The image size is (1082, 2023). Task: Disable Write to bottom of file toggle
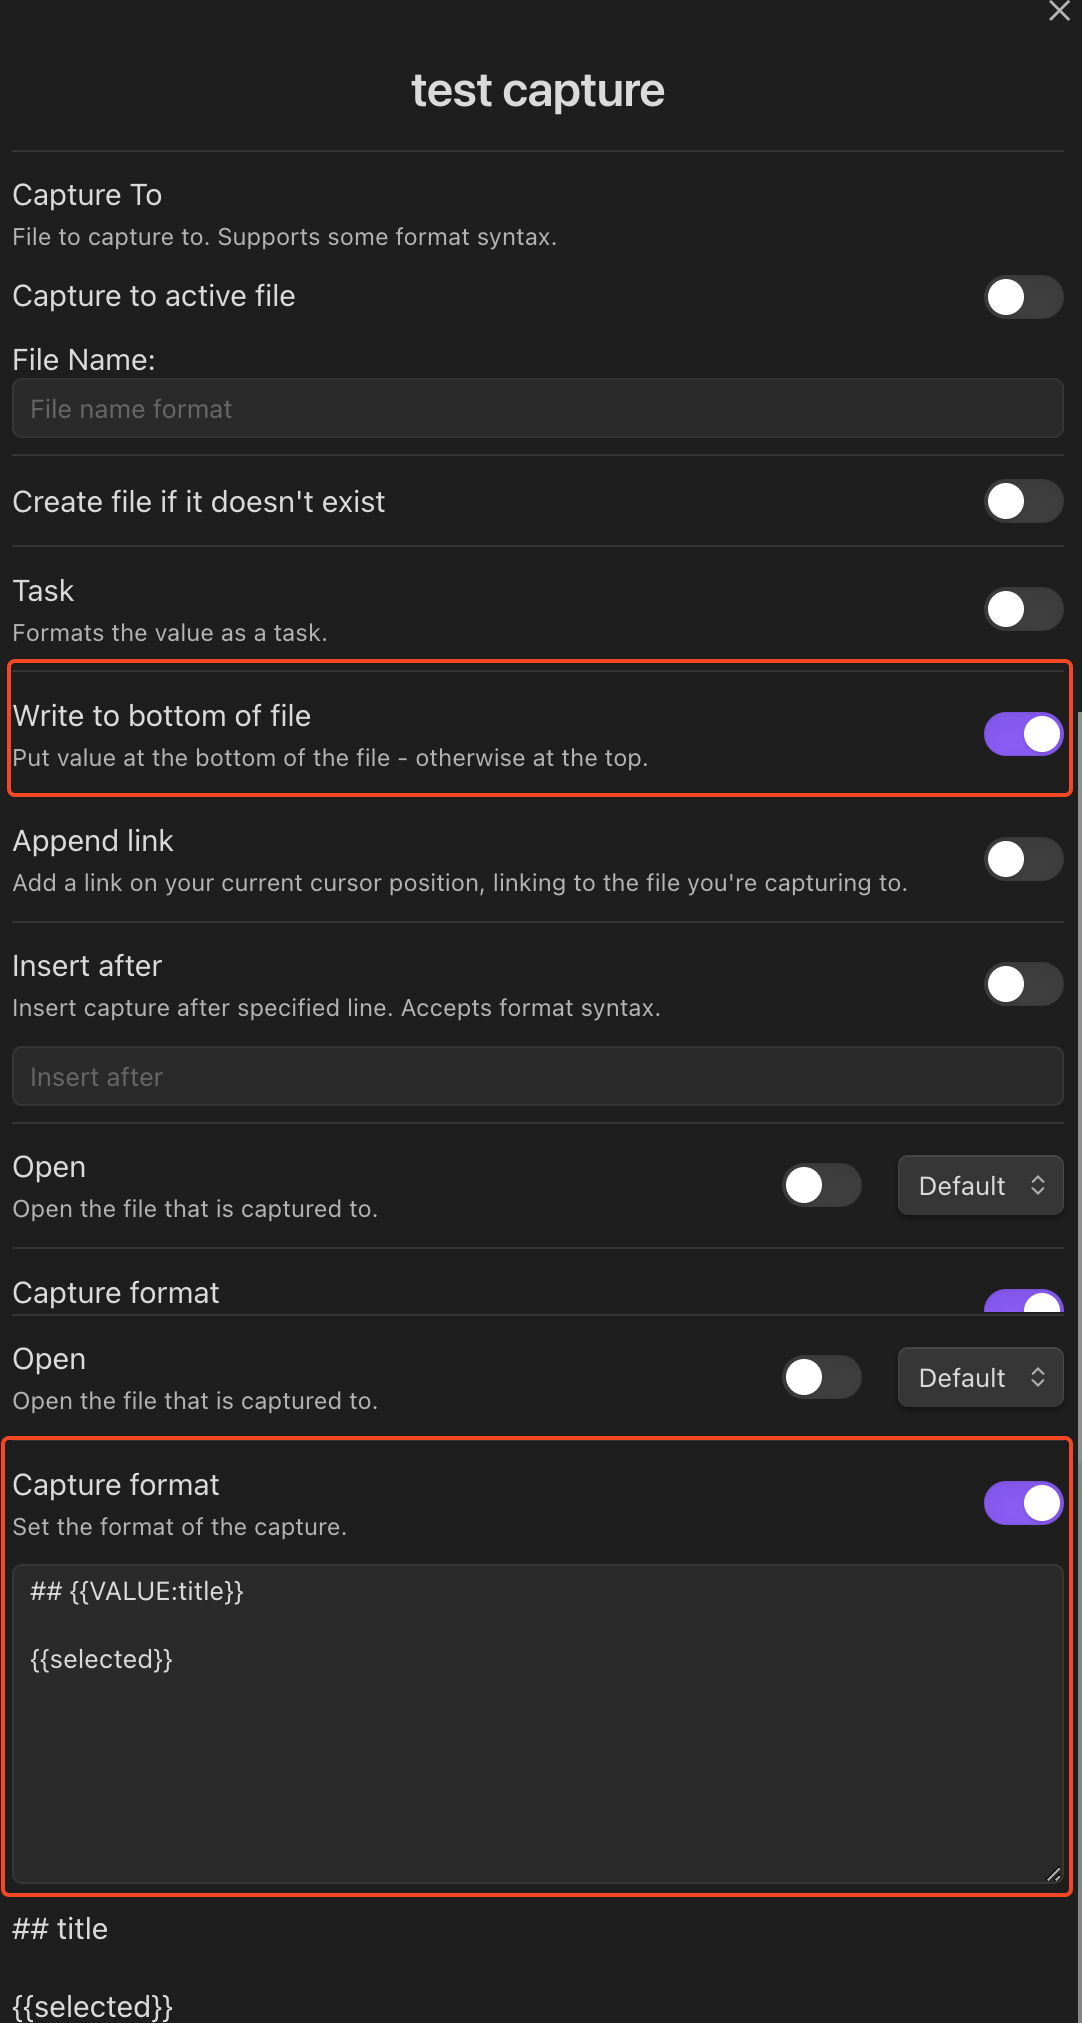click(x=1023, y=734)
